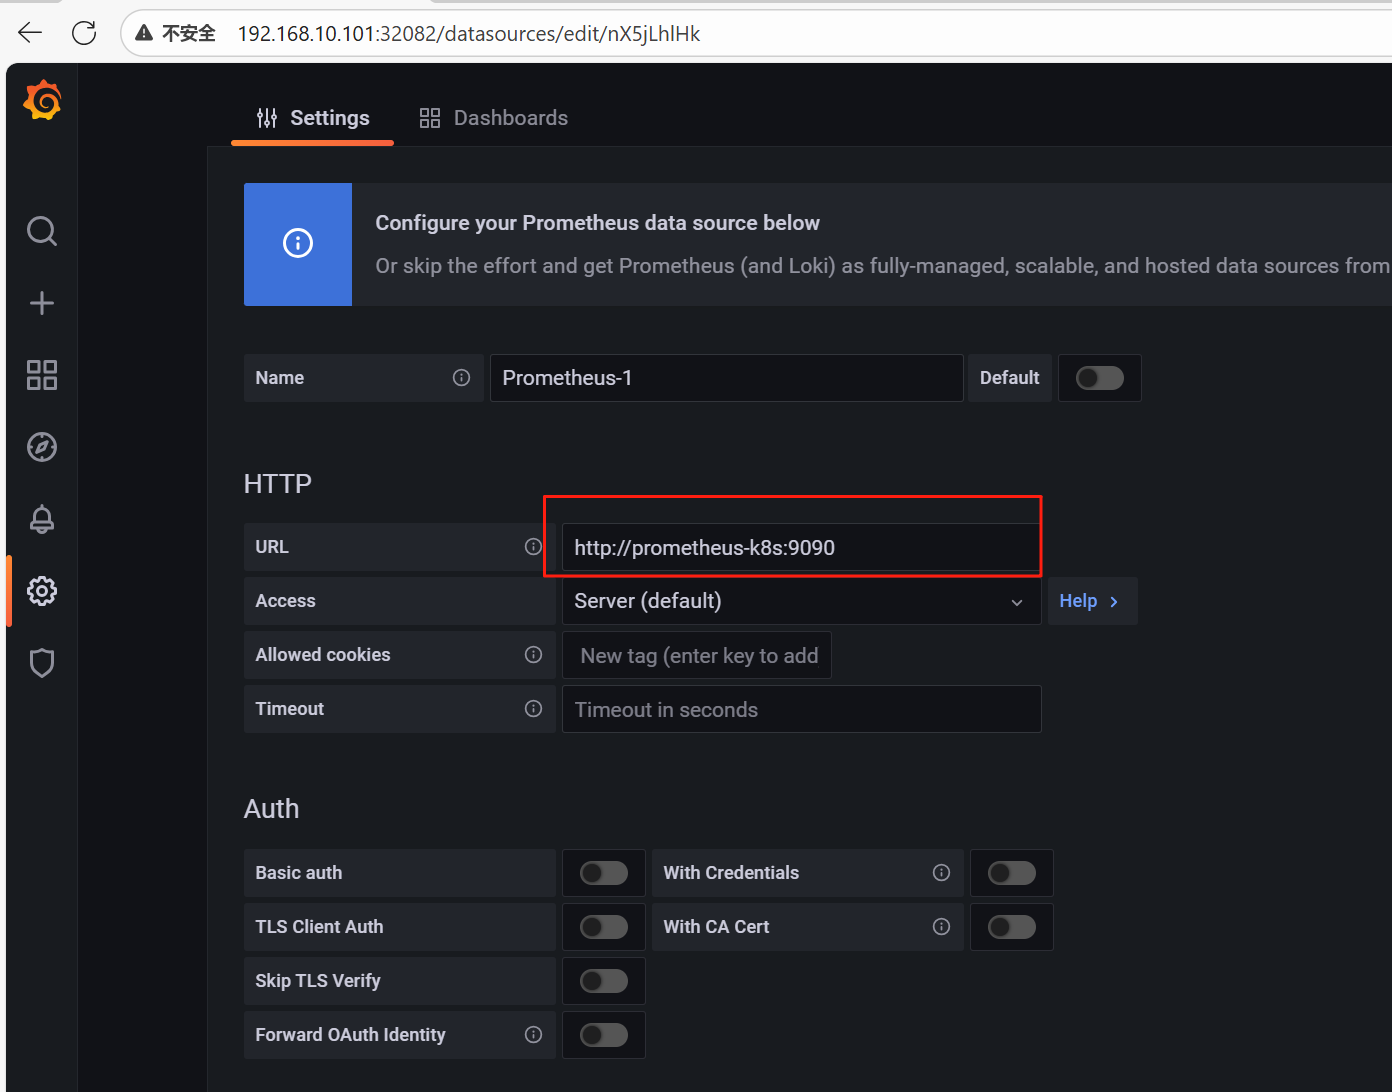Click the browser back arrow
This screenshot has width=1392, height=1092.
point(30,33)
